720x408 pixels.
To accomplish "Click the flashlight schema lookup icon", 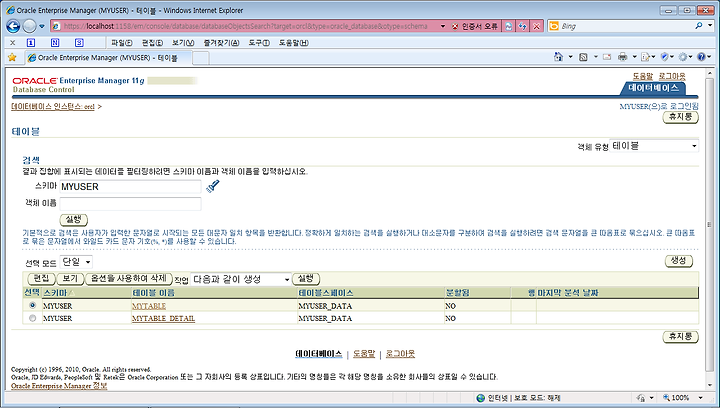I will click(x=213, y=186).
